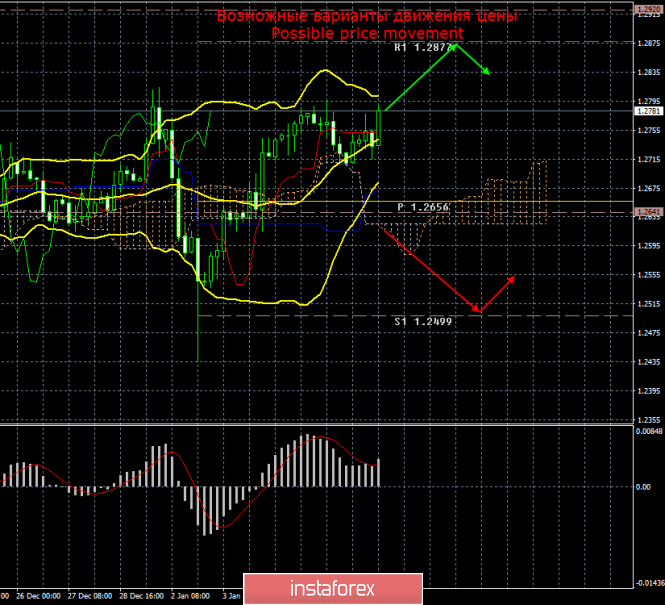Click the 1.2595 price axis label
This screenshot has width=665, height=605.
coord(649,246)
